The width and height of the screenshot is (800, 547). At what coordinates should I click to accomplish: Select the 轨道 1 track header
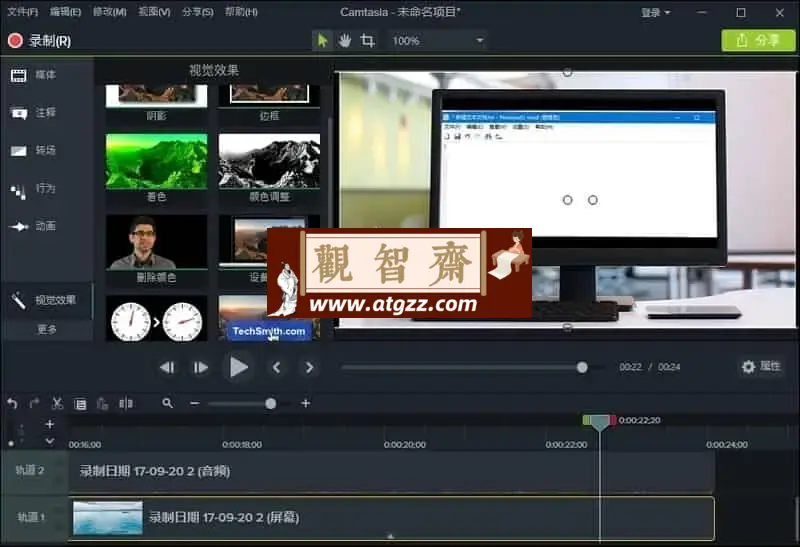click(34, 517)
